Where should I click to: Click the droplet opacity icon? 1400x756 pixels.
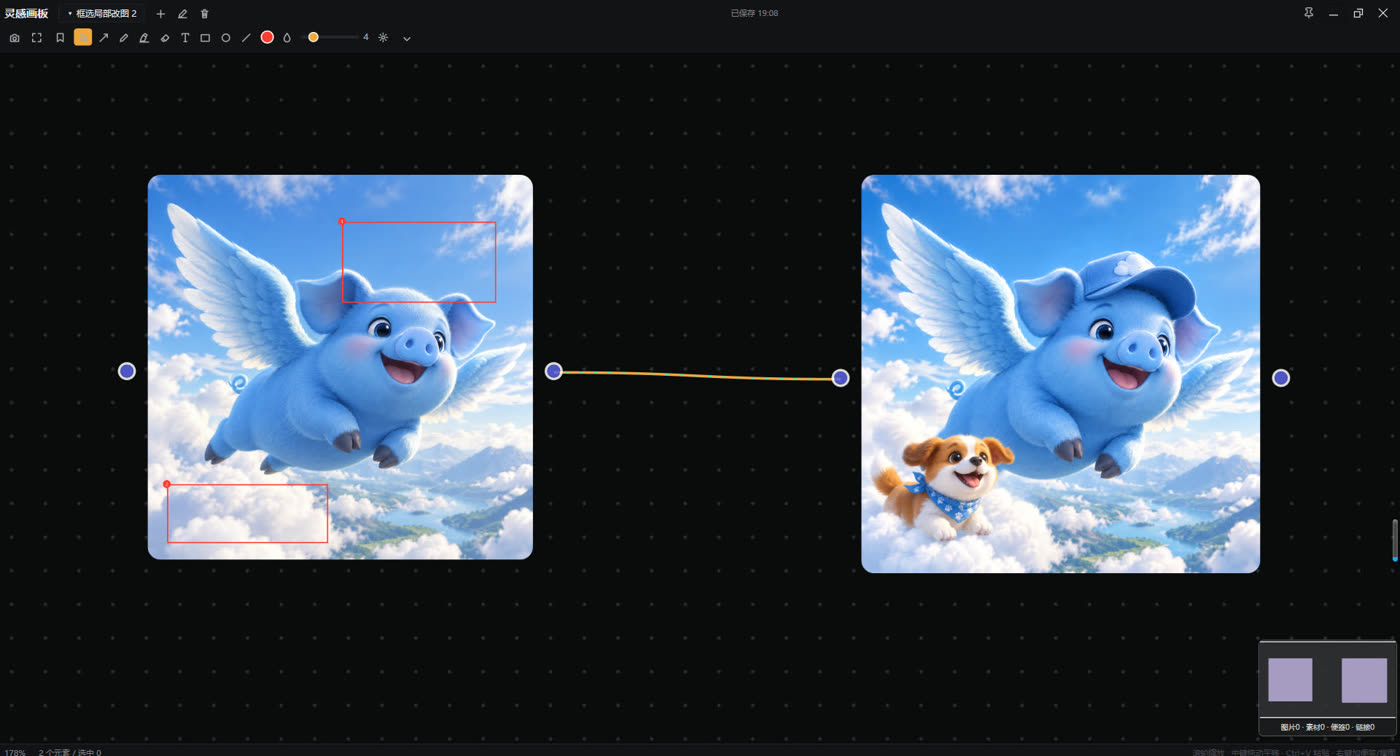click(x=287, y=38)
